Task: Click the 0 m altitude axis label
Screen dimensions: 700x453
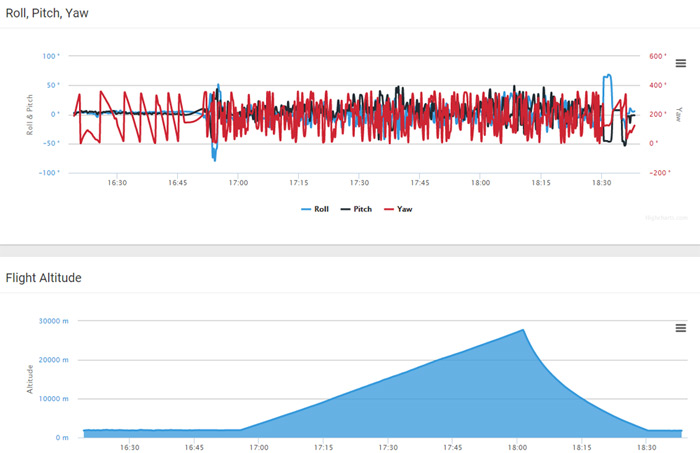Action: click(62, 438)
